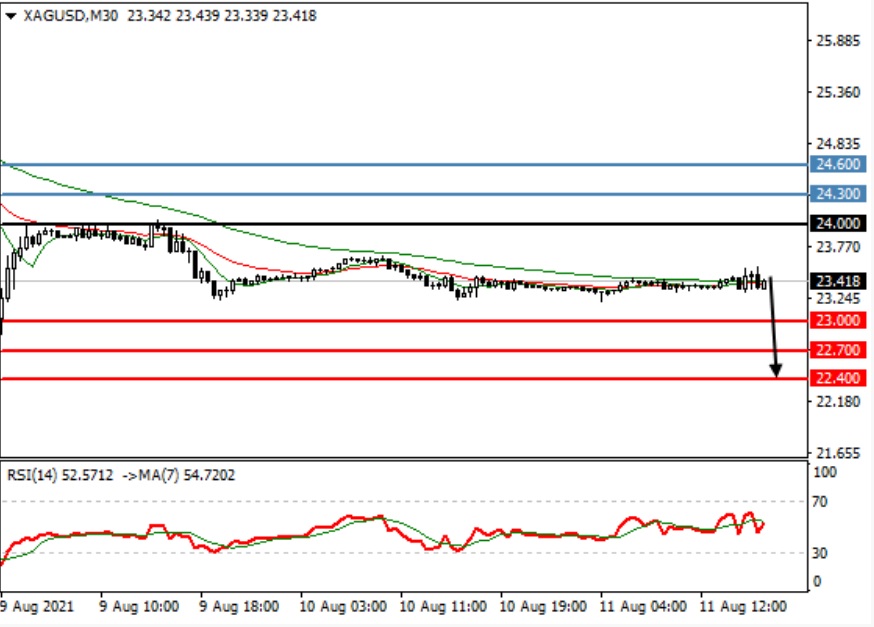Click the 10 Aug 11:00 time label
Screen dimensions: 874x627
443,606
